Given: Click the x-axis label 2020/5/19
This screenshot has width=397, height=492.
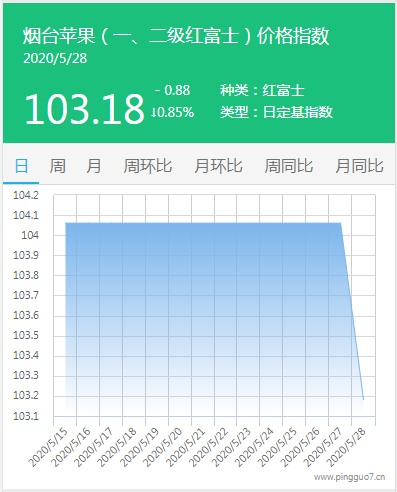Looking at the screenshot, I should click(x=140, y=448).
